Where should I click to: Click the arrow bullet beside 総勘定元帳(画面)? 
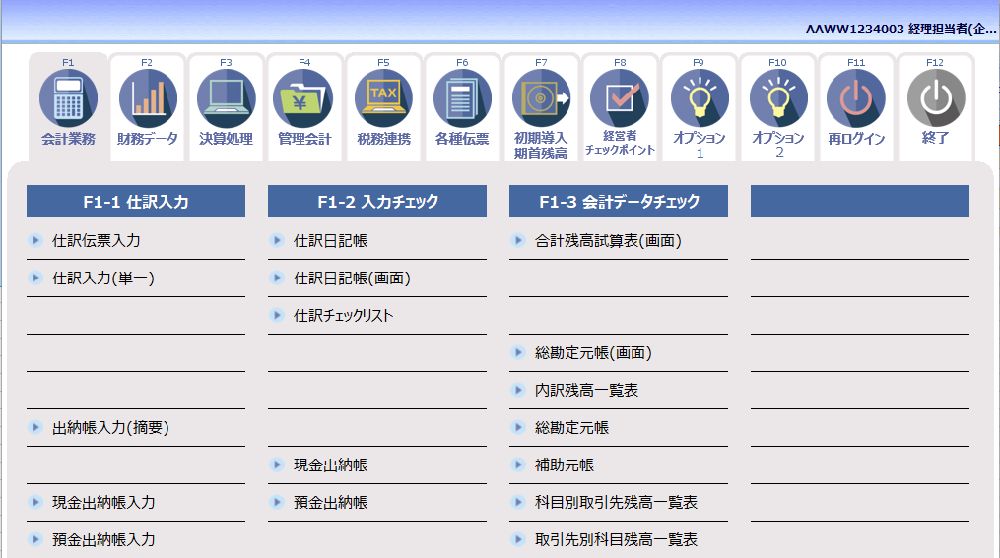(x=518, y=353)
